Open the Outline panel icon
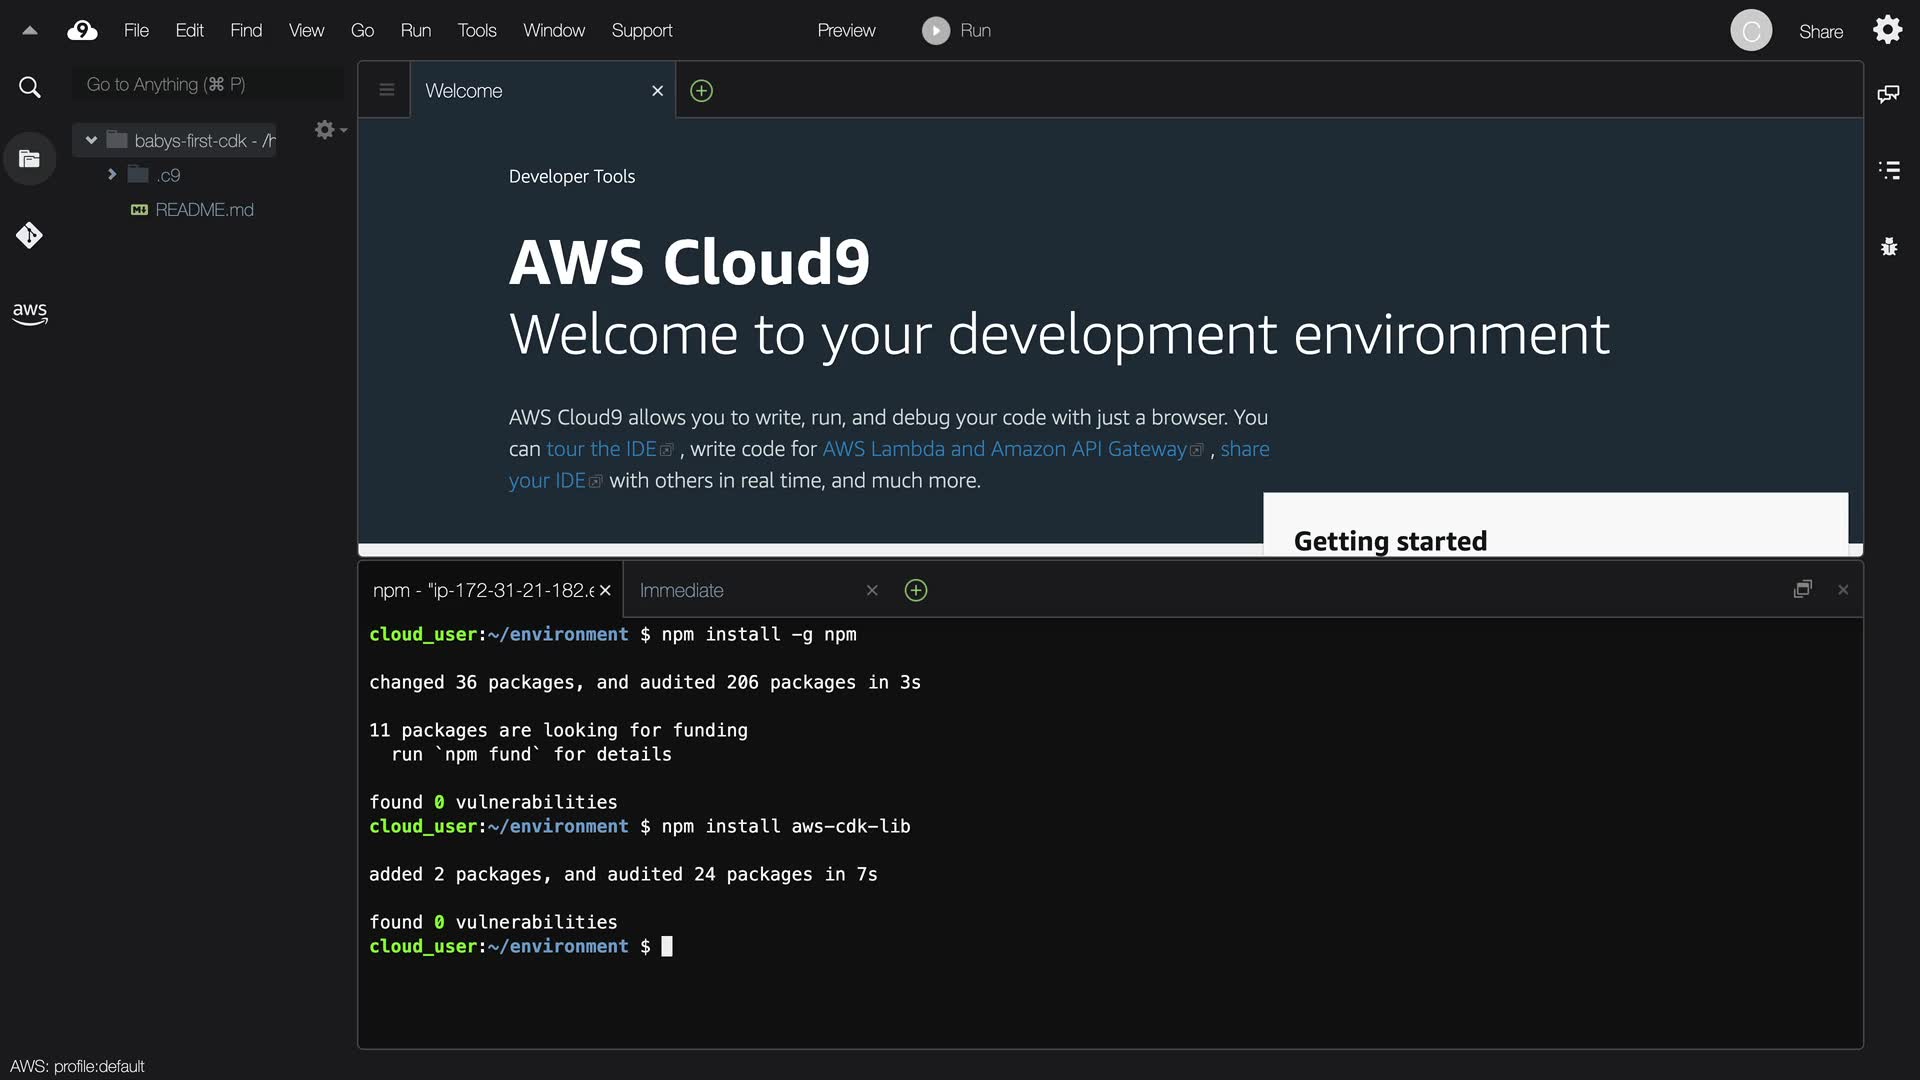The height and width of the screenshot is (1080, 1920). pos(1888,170)
